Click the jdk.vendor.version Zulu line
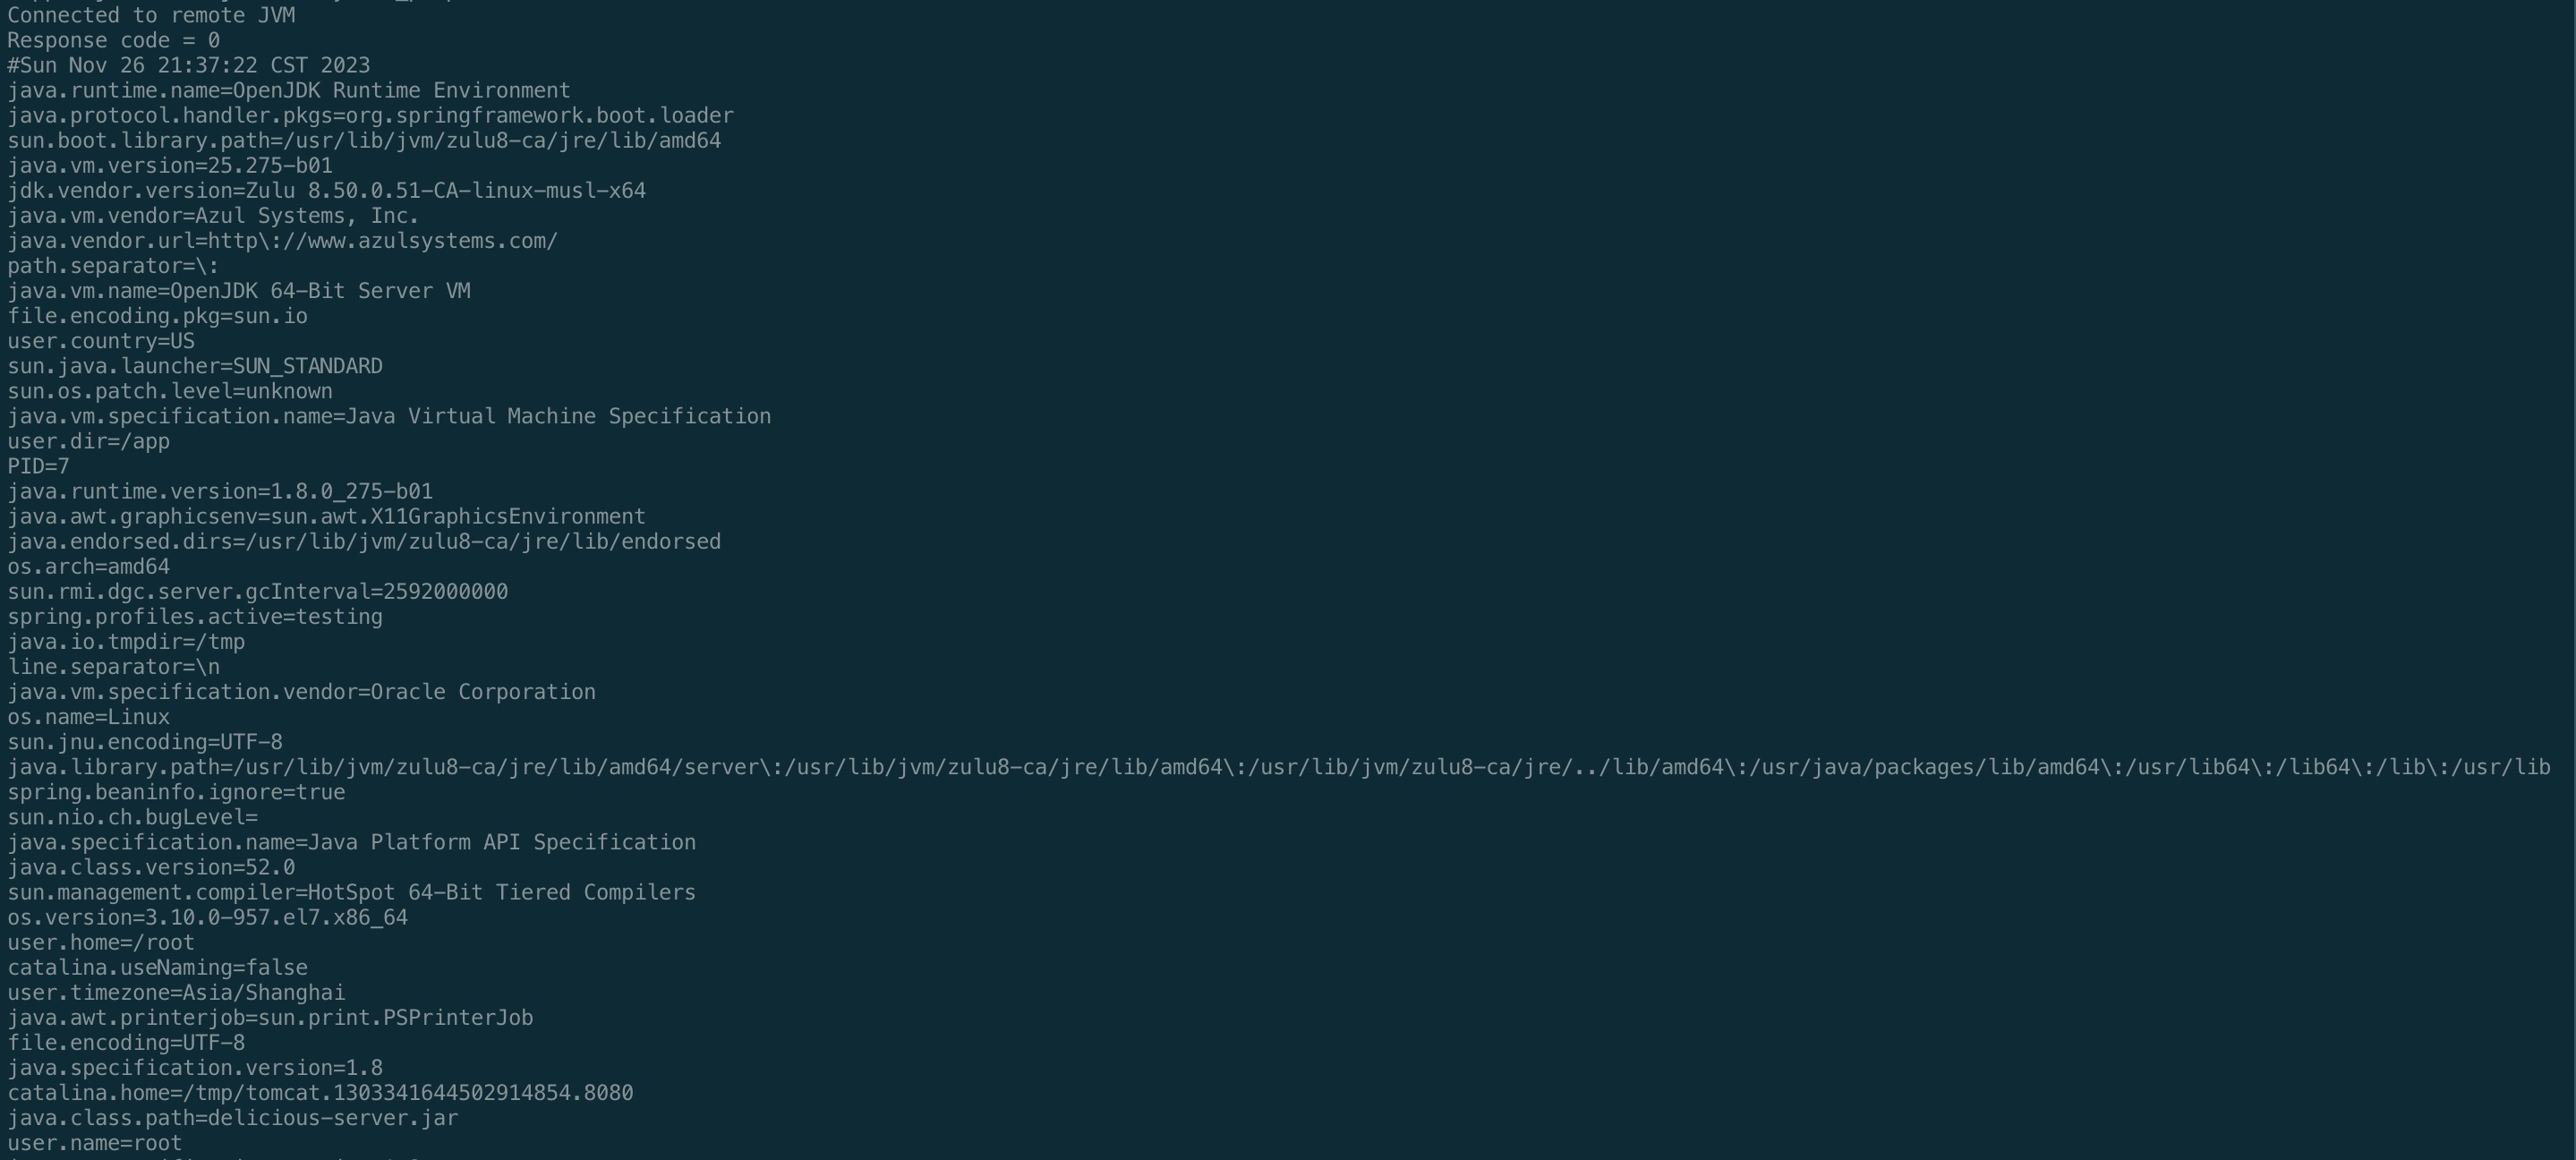The width and height of the screenshot is (2576, 1160). click(x=326, y=190)
